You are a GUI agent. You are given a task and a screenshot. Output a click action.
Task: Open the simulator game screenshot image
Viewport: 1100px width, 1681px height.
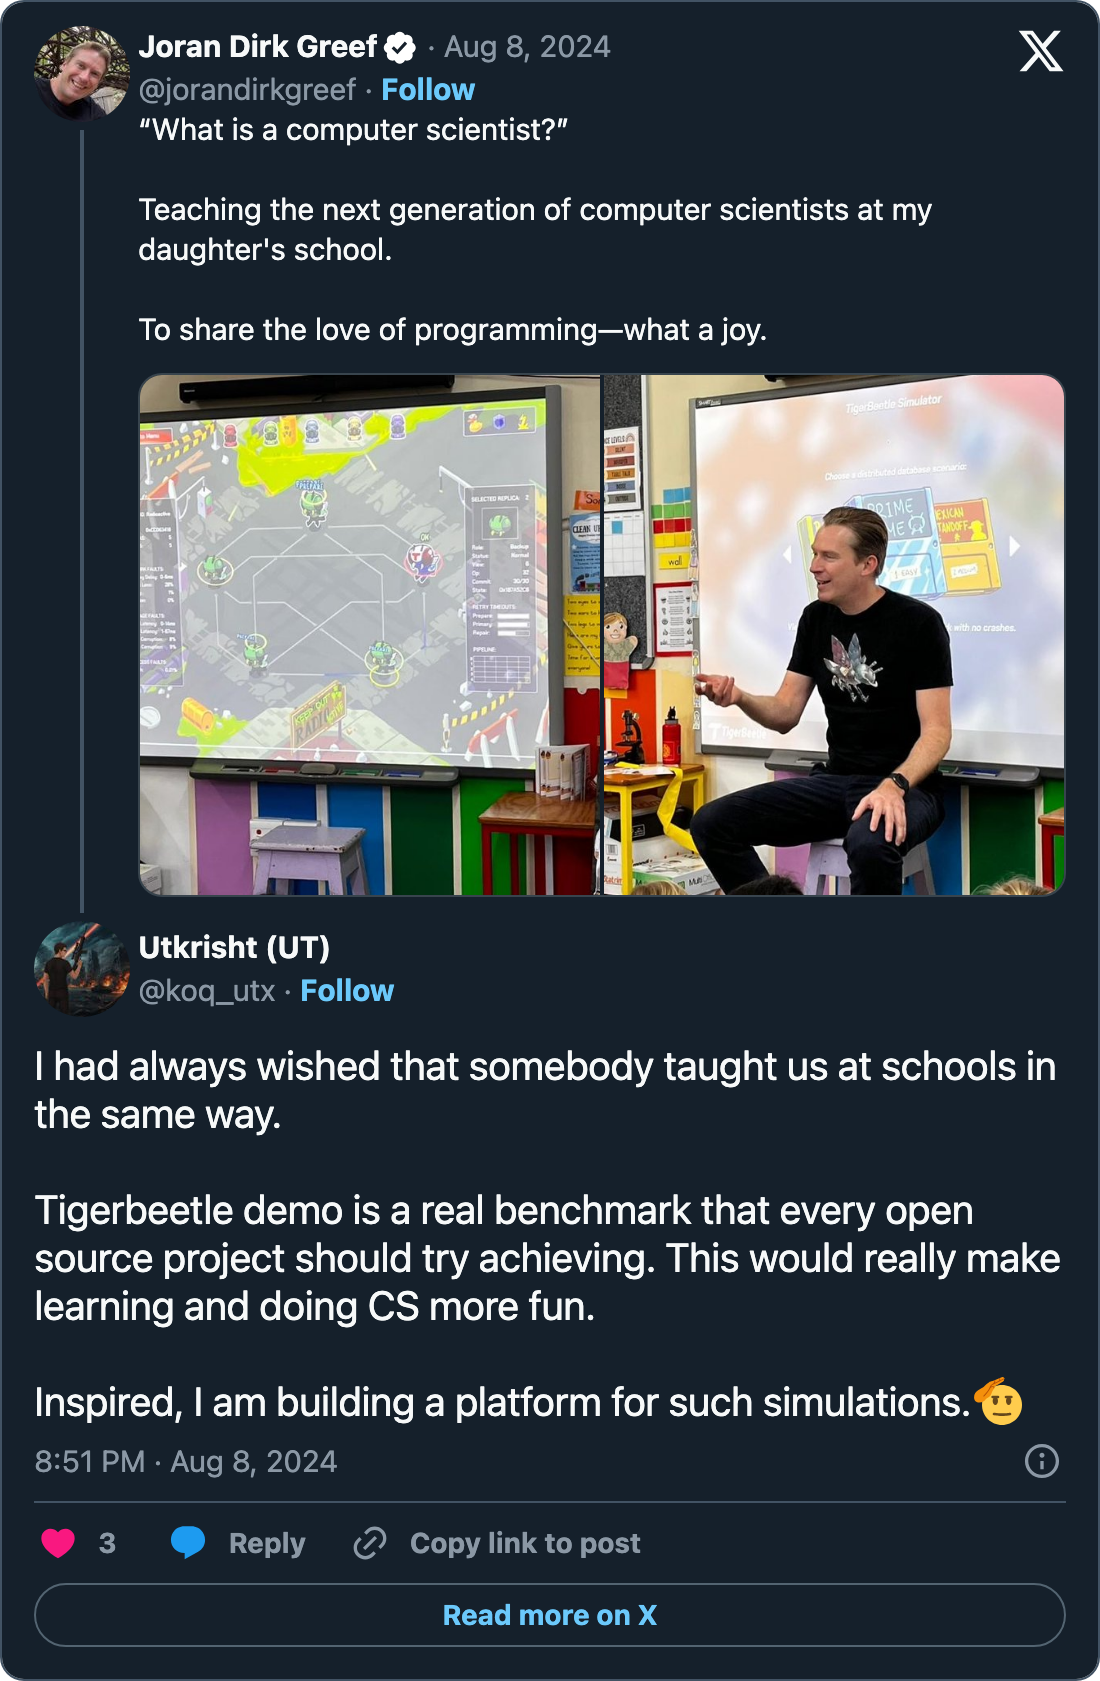(370, 635)
